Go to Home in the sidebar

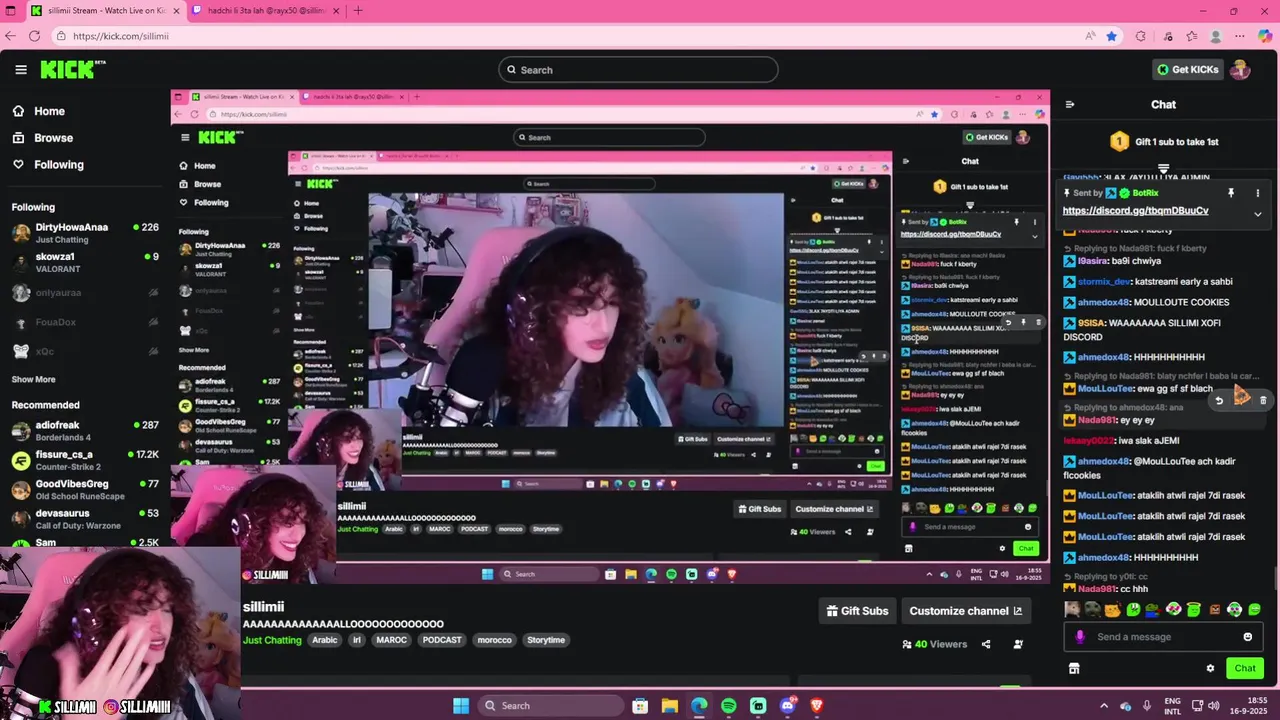point(39,111)
